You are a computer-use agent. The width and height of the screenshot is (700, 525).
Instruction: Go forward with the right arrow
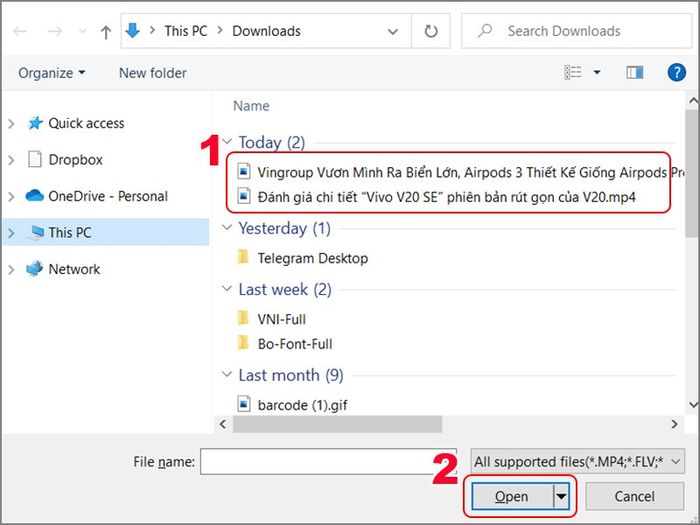pyautogui.click(x=54, y=31)
